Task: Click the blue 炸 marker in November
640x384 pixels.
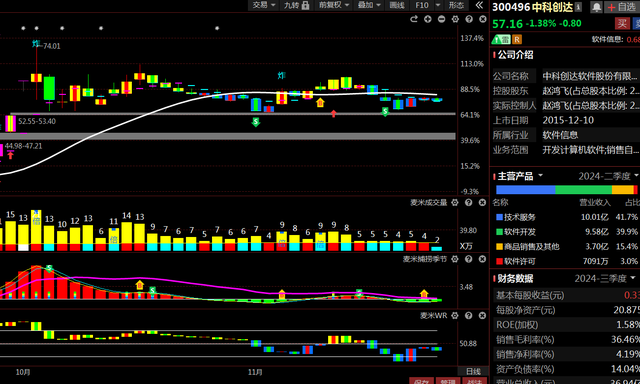Action: (x=281, y=75)
